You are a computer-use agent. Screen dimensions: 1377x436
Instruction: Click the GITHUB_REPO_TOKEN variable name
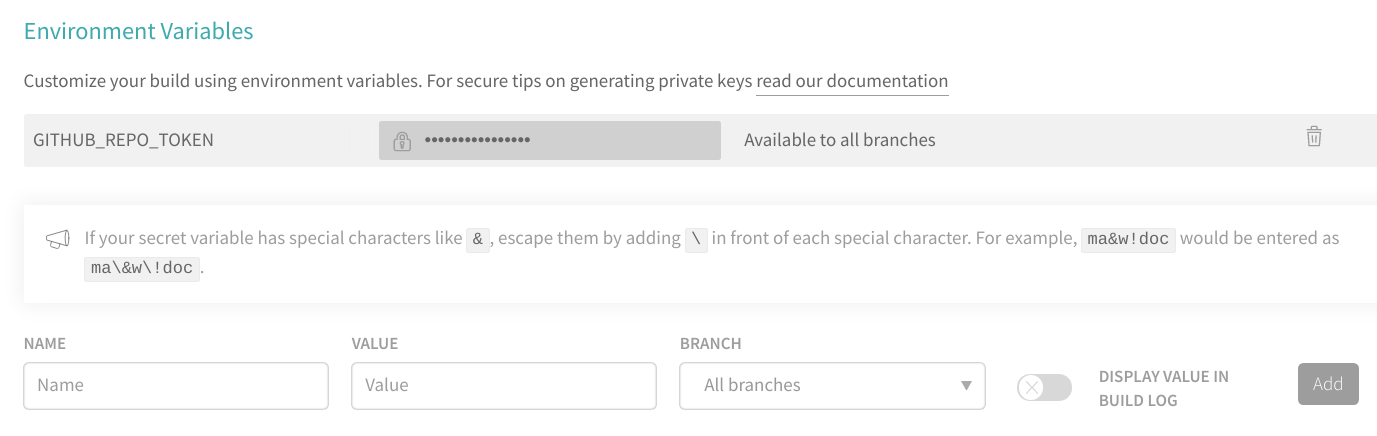(124, 140)
